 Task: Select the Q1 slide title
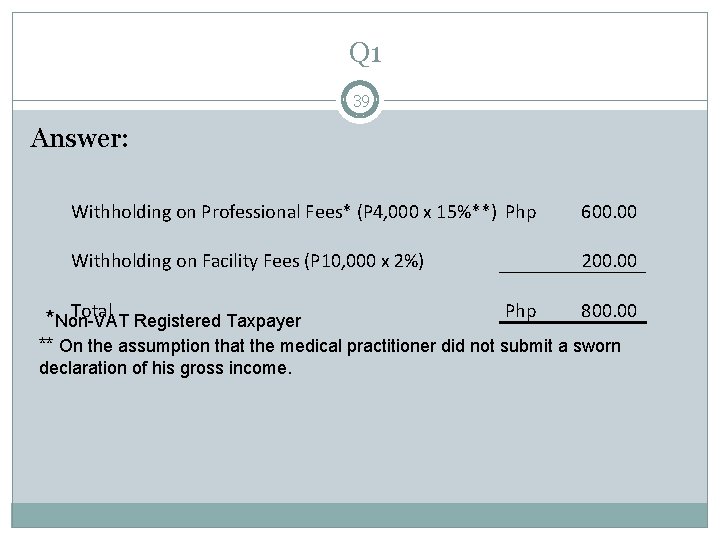pyautogui.click(x=365, y=53)
